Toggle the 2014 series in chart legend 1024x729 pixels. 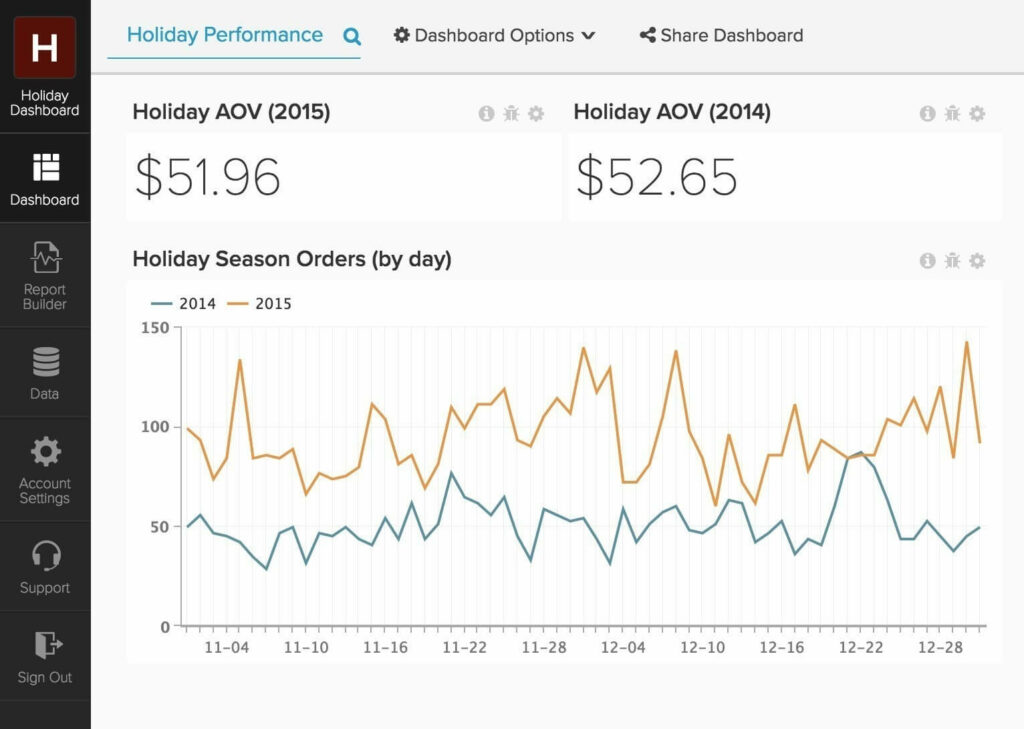[184, 304]
